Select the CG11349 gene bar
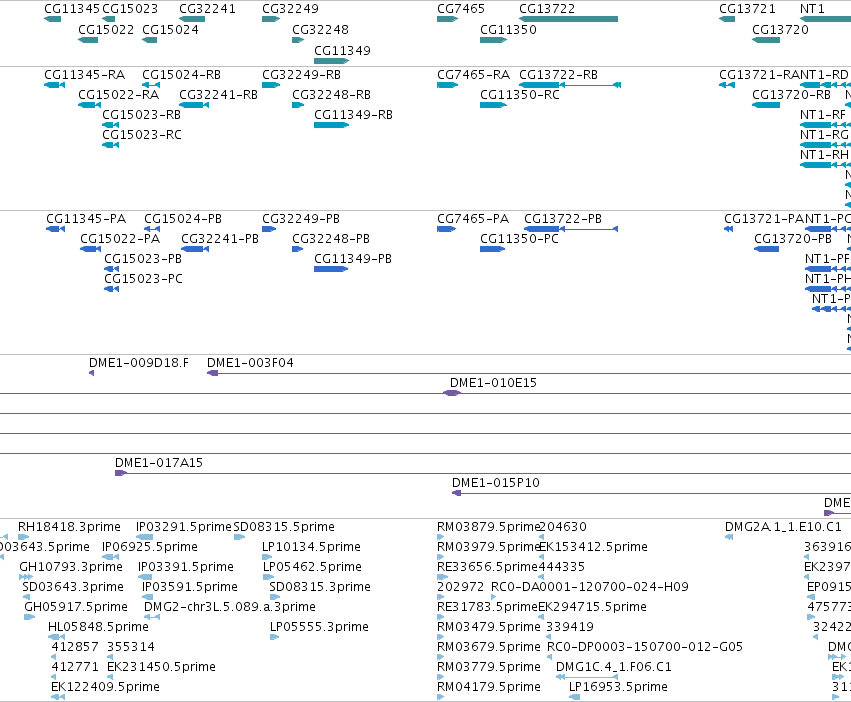Screen dimensions: 851x702 pyautogui.click(x=331, y=61)
